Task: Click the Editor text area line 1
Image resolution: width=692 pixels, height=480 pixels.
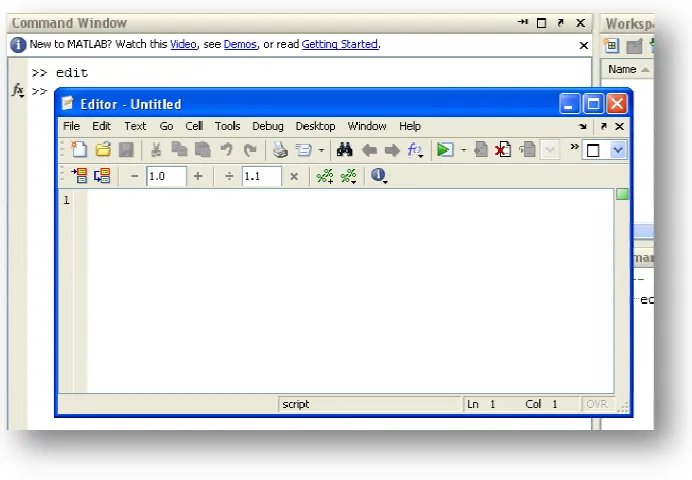Action: (350, 200)
